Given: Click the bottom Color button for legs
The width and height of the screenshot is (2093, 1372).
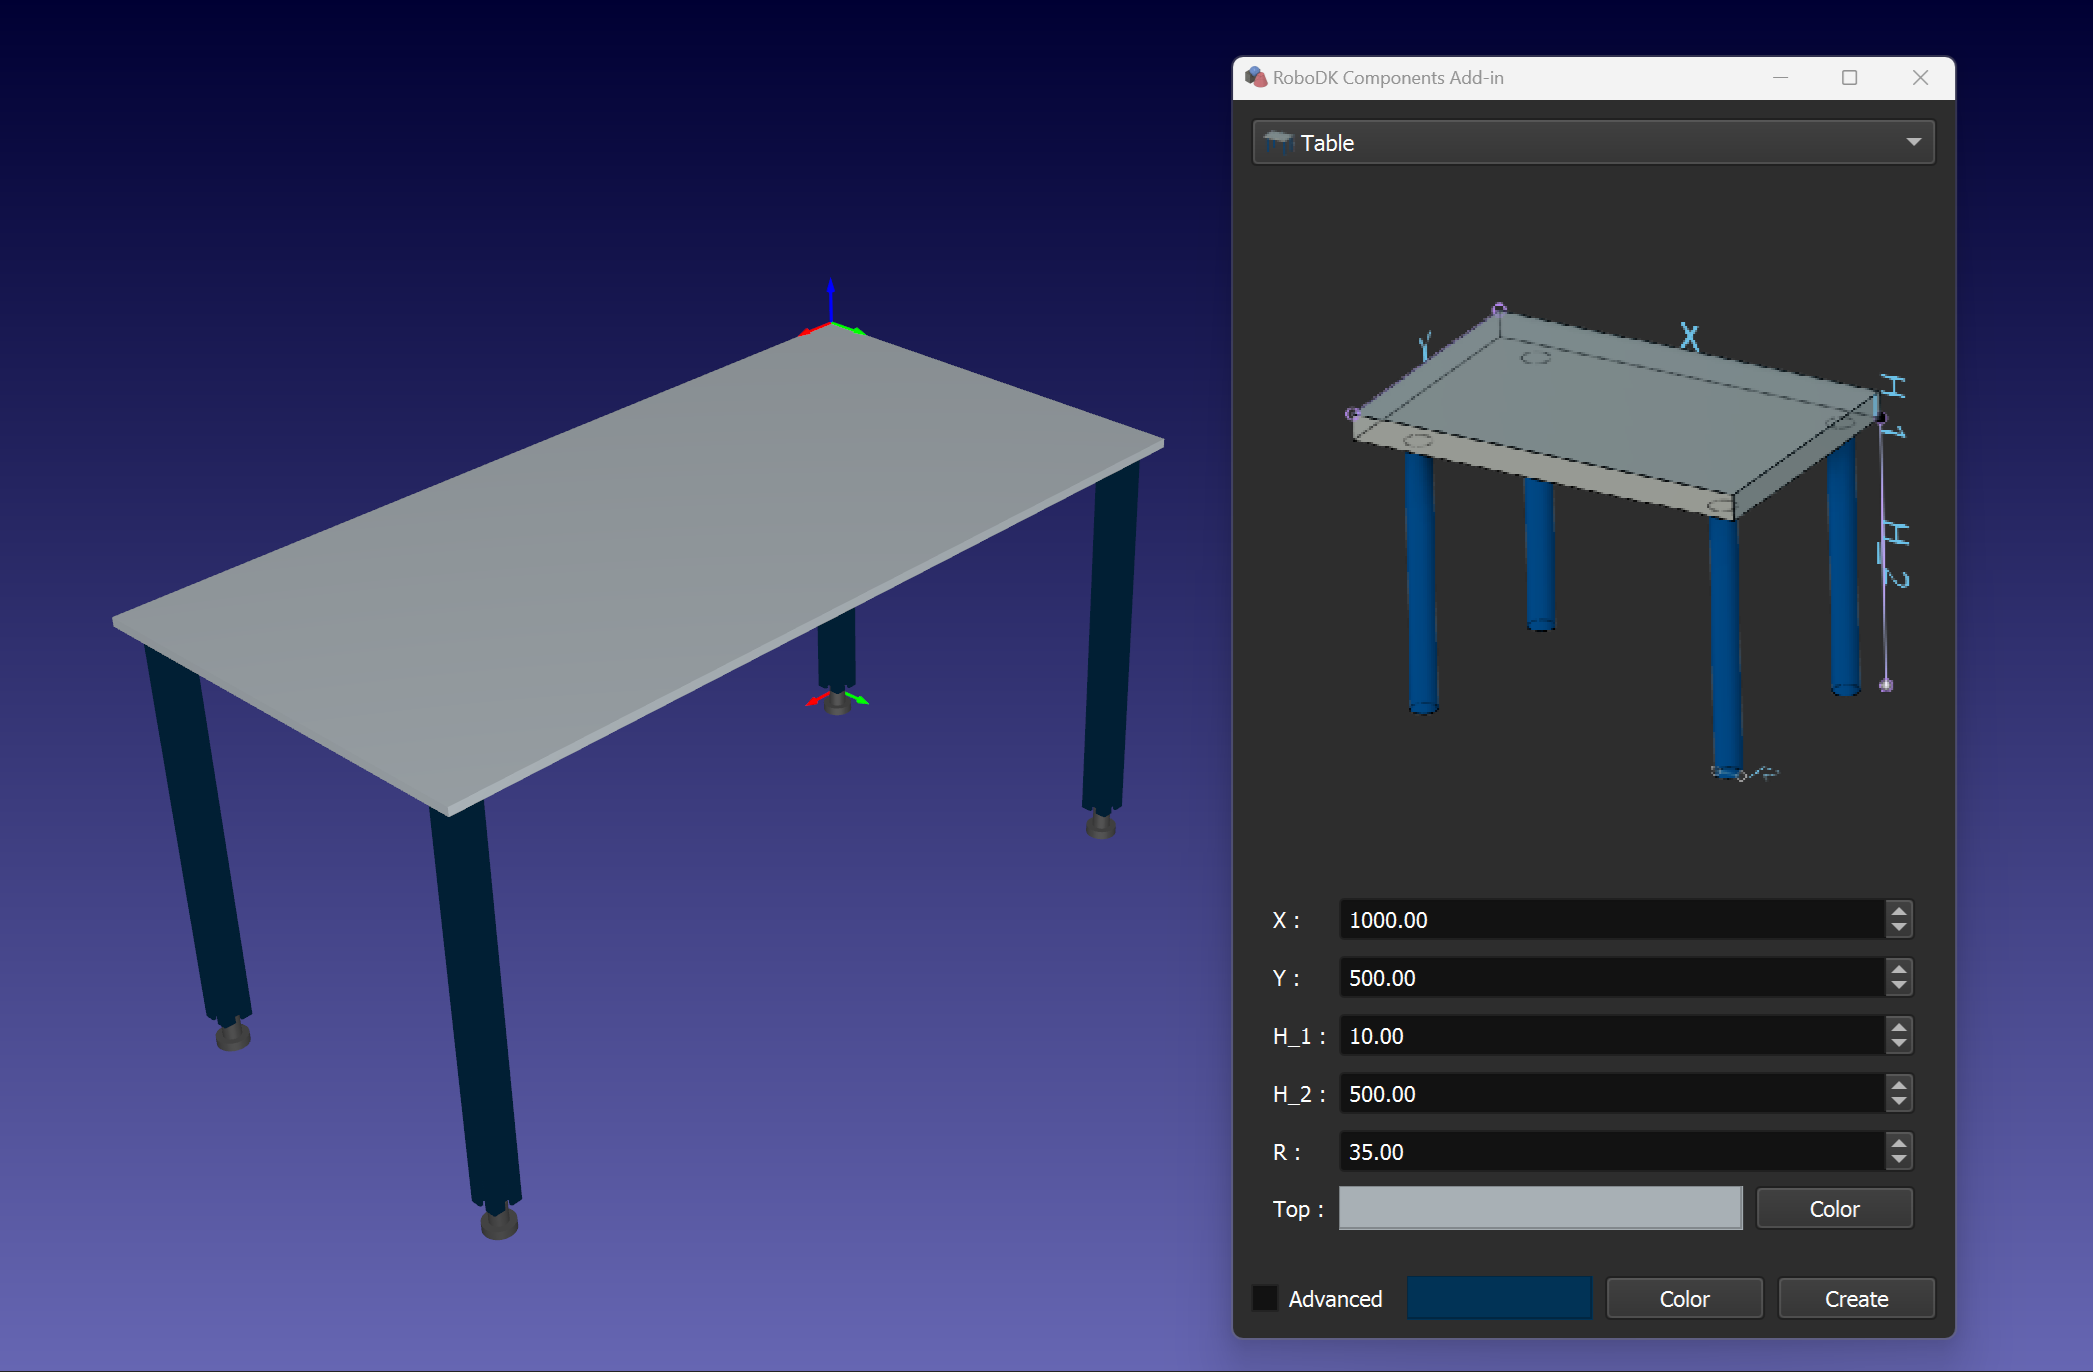Looking at the screenshot, I should tap(1684, 1297).
